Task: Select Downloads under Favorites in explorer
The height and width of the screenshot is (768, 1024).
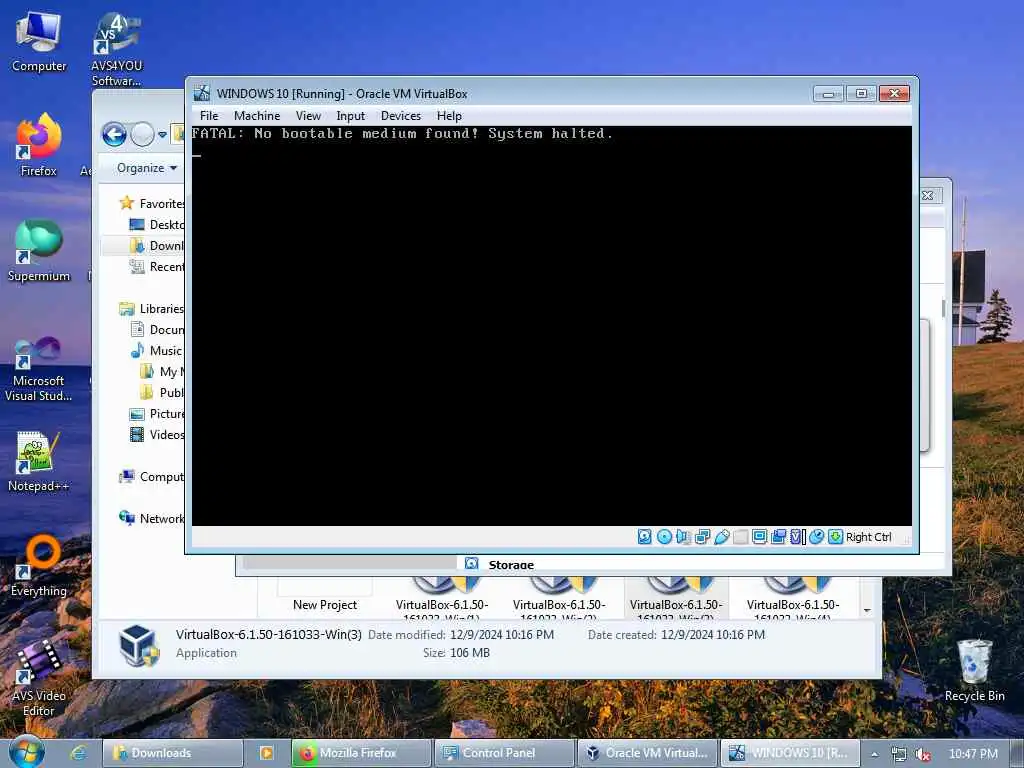Action: pyautogui.click(x=157, y=246)
